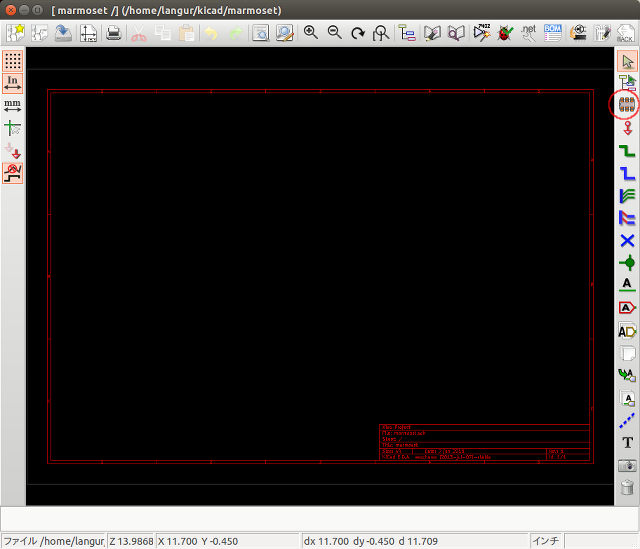Screen dimensions: 640x549
Task: Select the Place component tool
Action: (x=627, y=105)
